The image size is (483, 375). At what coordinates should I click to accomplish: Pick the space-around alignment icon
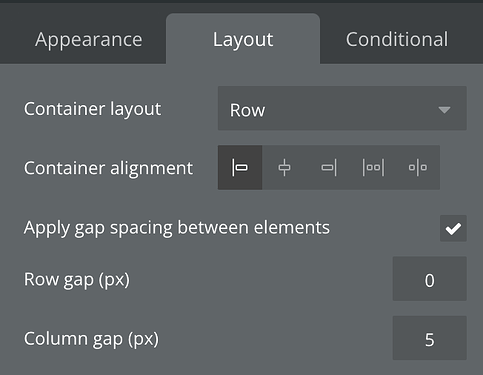pos(417,167)
